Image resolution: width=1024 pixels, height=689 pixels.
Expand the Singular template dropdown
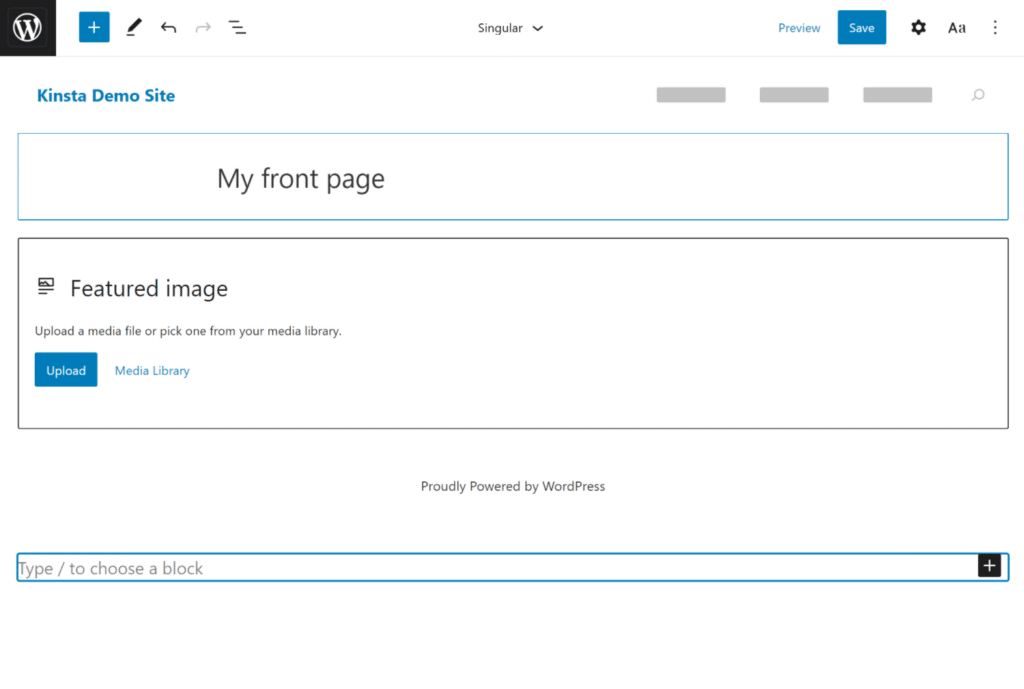[x=510, y=28]
